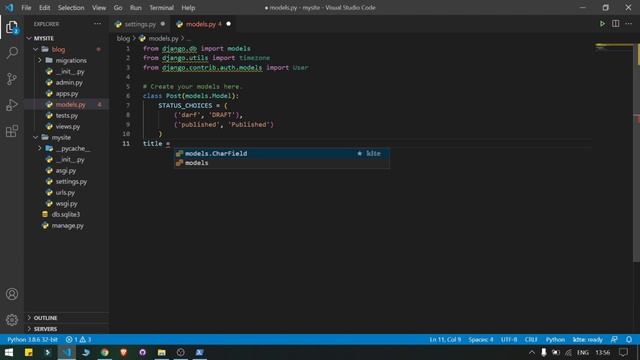Run Python file with play icon
The width and height of the screenshot is (640, 360).
(602, 24)
